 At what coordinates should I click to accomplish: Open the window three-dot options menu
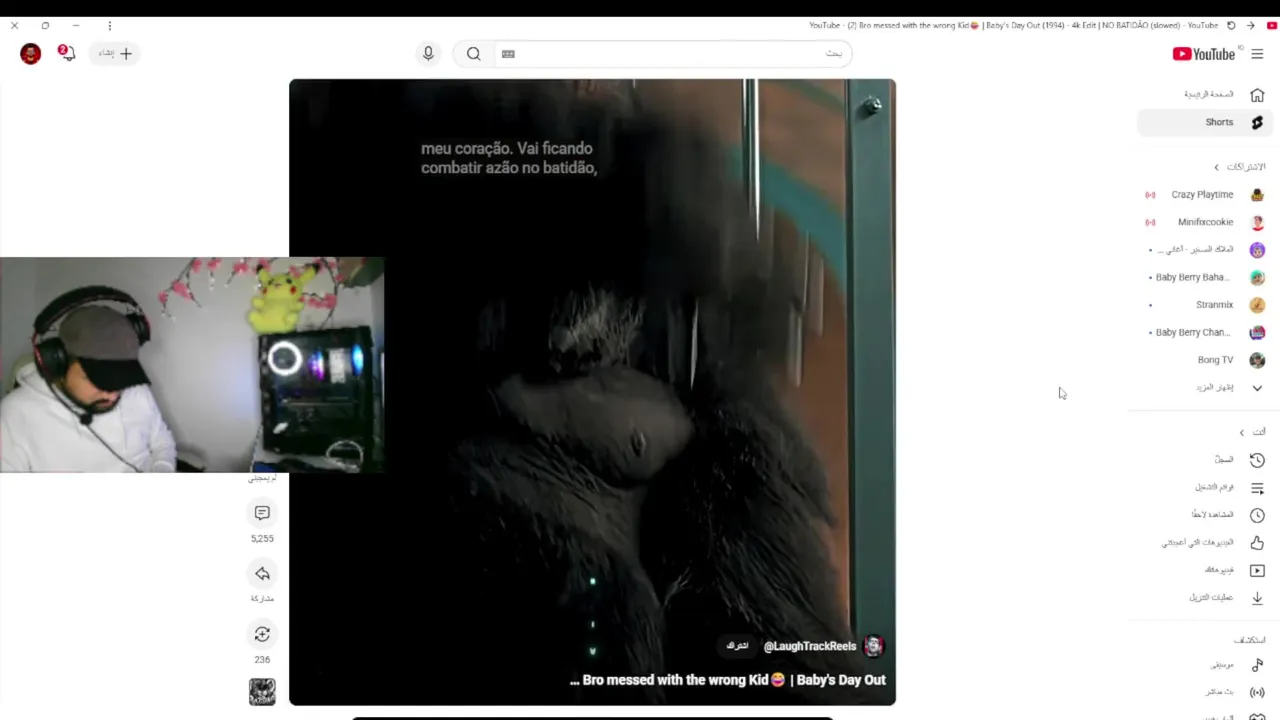pyautogui.click(x=109, y=25)
